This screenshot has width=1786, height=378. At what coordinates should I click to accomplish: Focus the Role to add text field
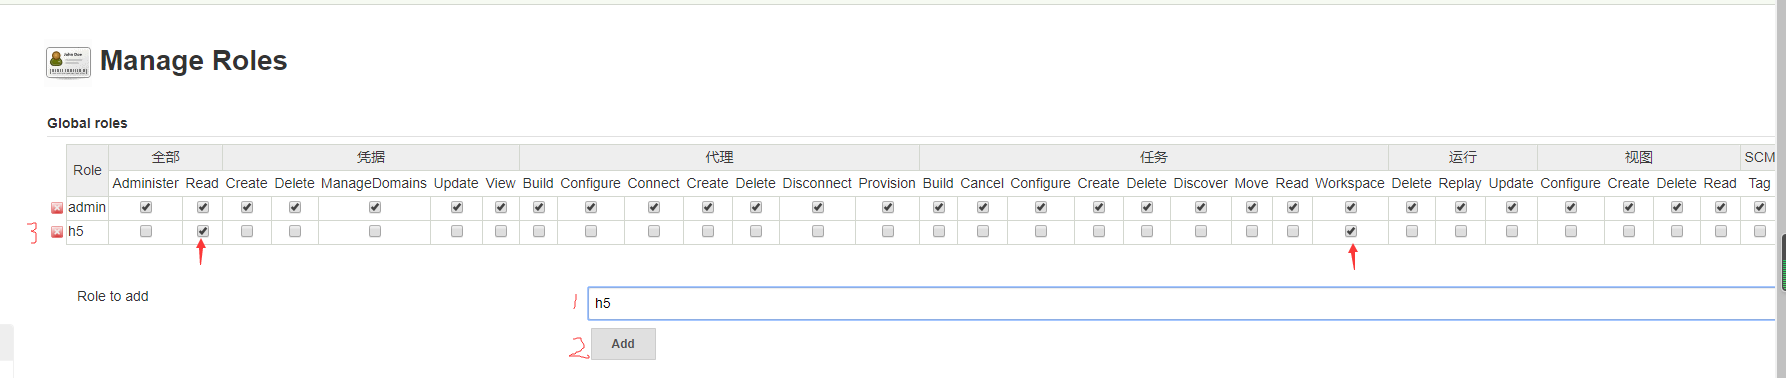pos(1181,304)
